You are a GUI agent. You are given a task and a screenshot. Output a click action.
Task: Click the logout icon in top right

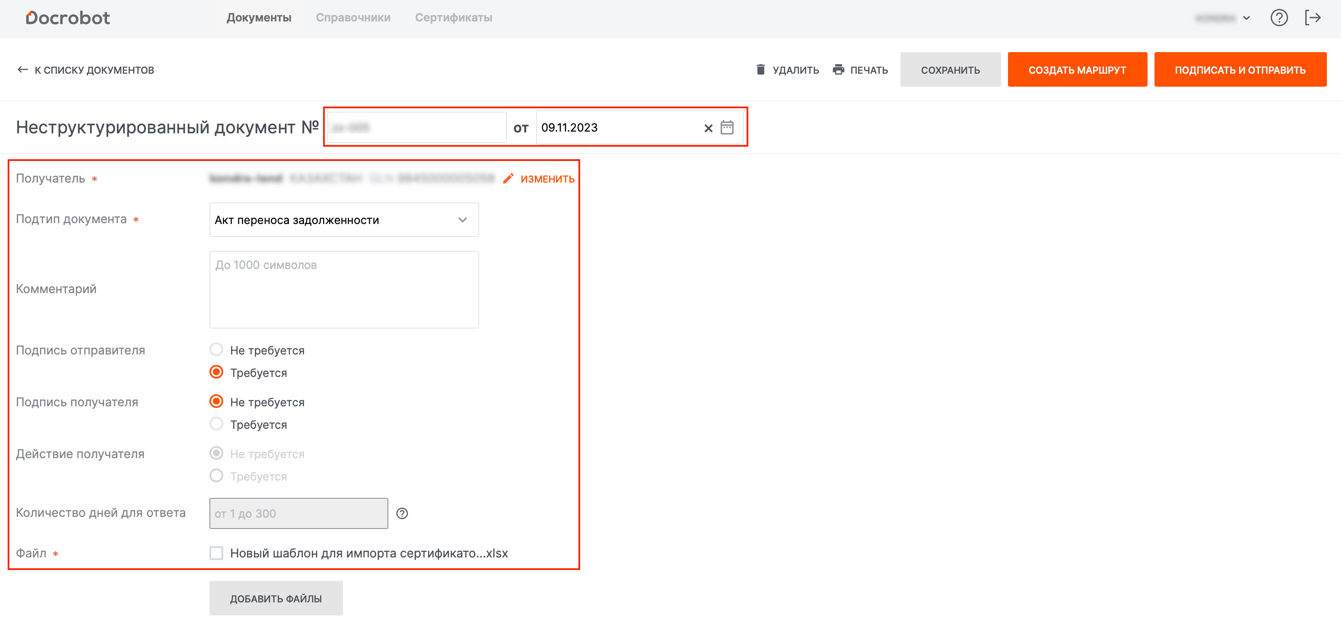point(1313,18)
